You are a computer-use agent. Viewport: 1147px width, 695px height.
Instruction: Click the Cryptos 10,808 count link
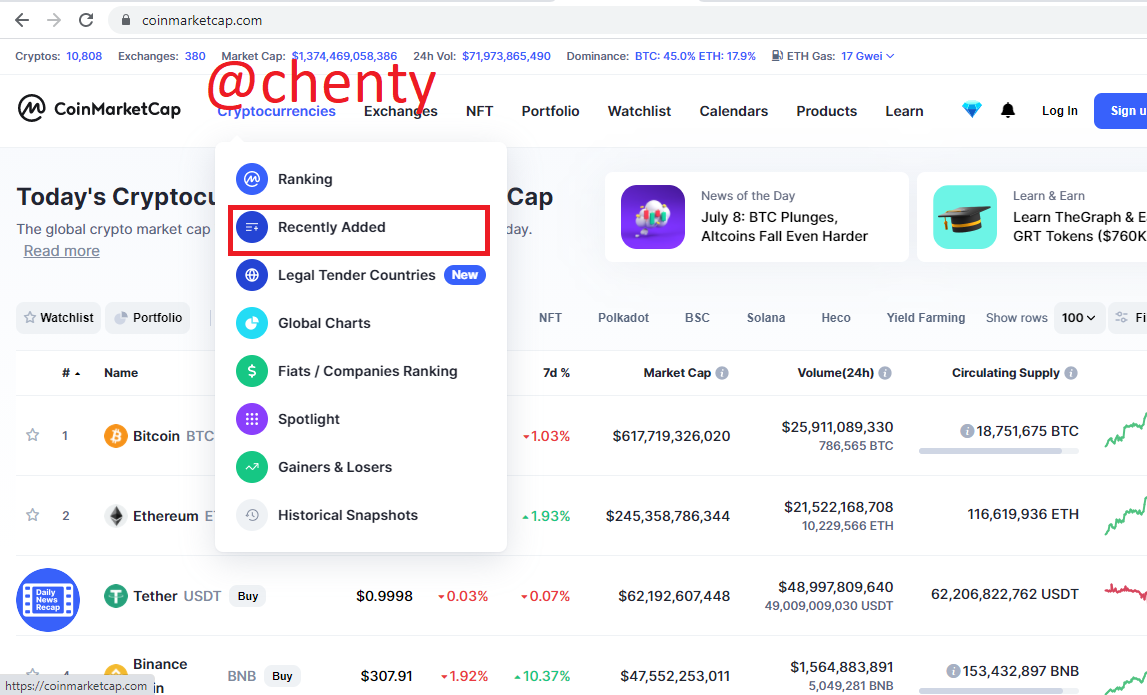[84, 56]
